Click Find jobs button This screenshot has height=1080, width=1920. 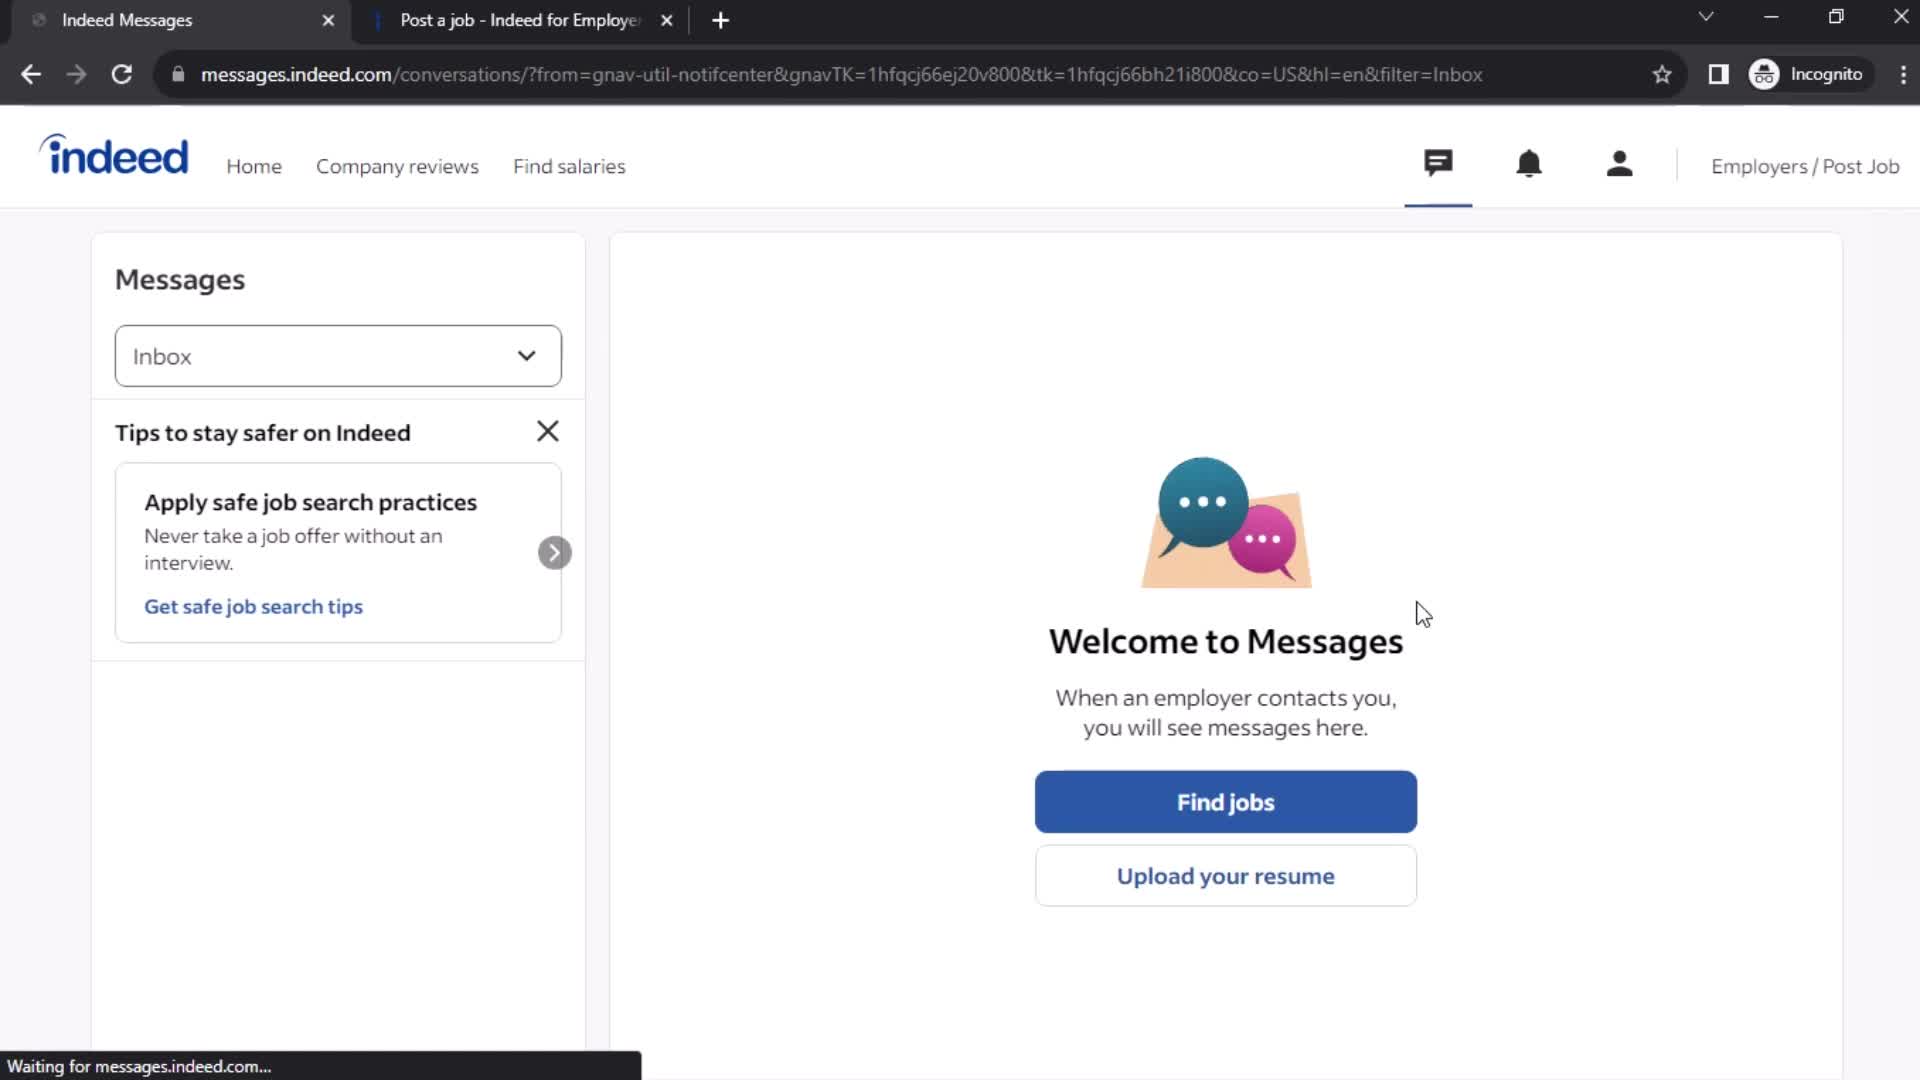pyautogui.click(x=1226, y=802)
